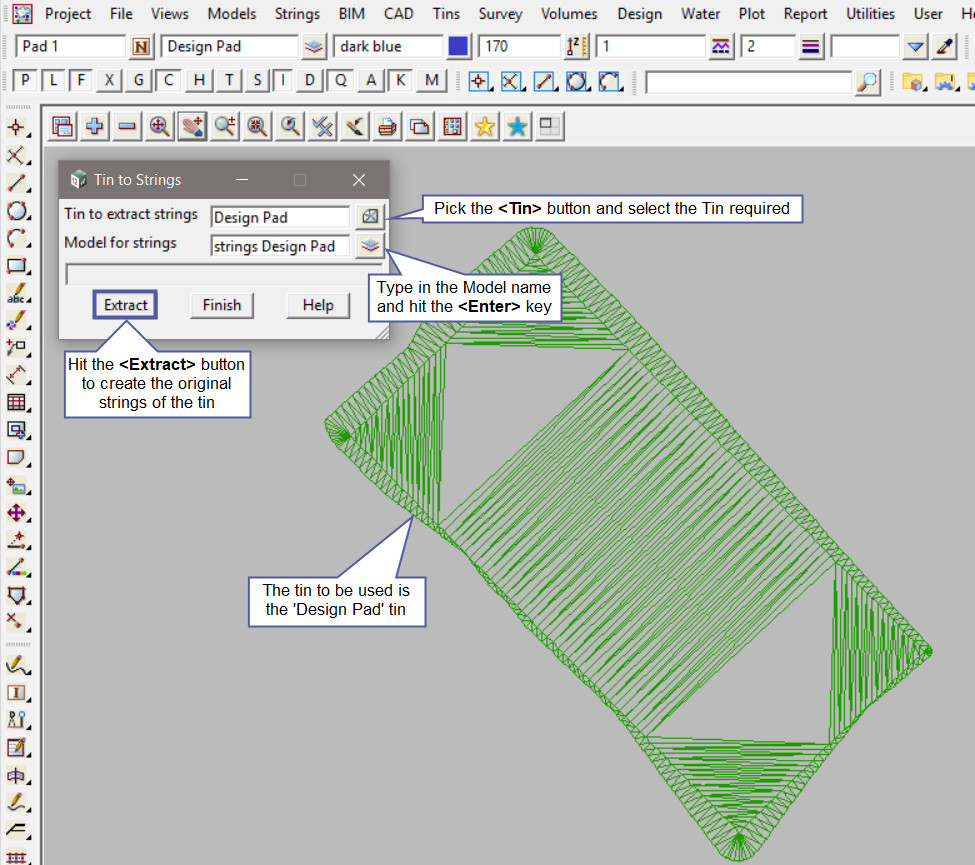Click the blue plus zoom-in toolbar icon
The image size is (975, 865).
tap(95, 126)
